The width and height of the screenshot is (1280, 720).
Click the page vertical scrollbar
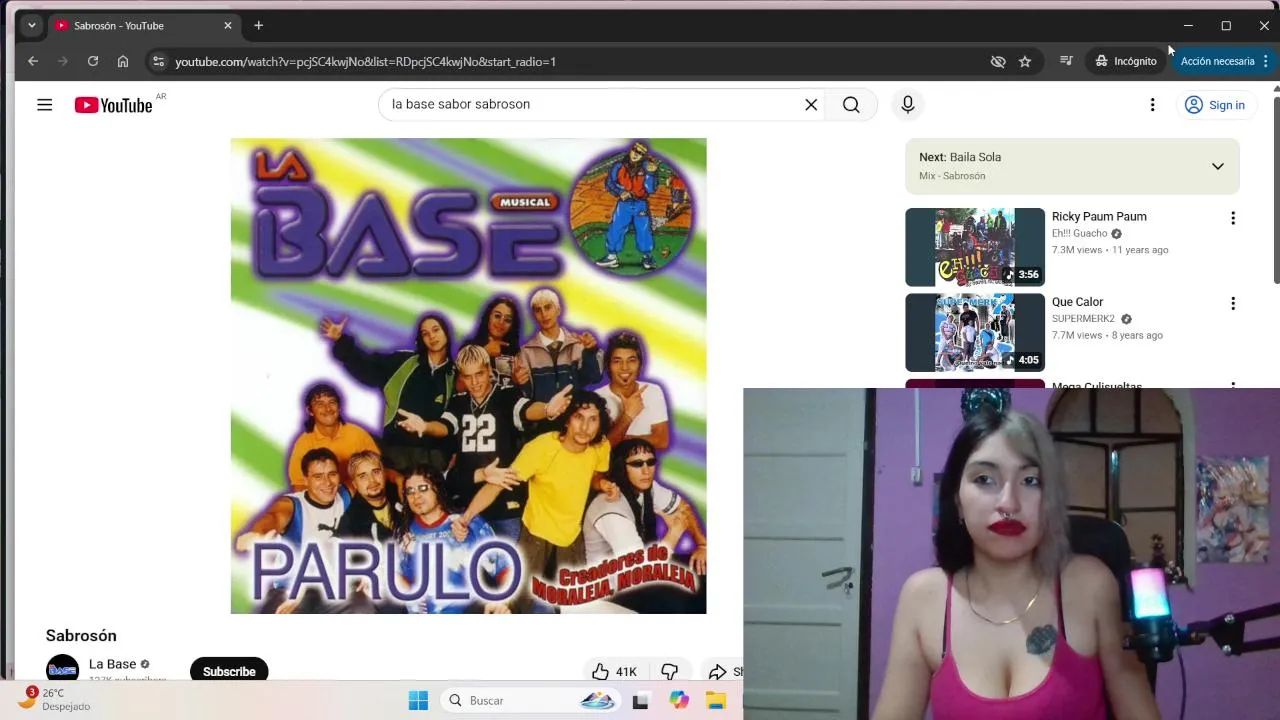pyautogui.click(x=1276, y=190)
